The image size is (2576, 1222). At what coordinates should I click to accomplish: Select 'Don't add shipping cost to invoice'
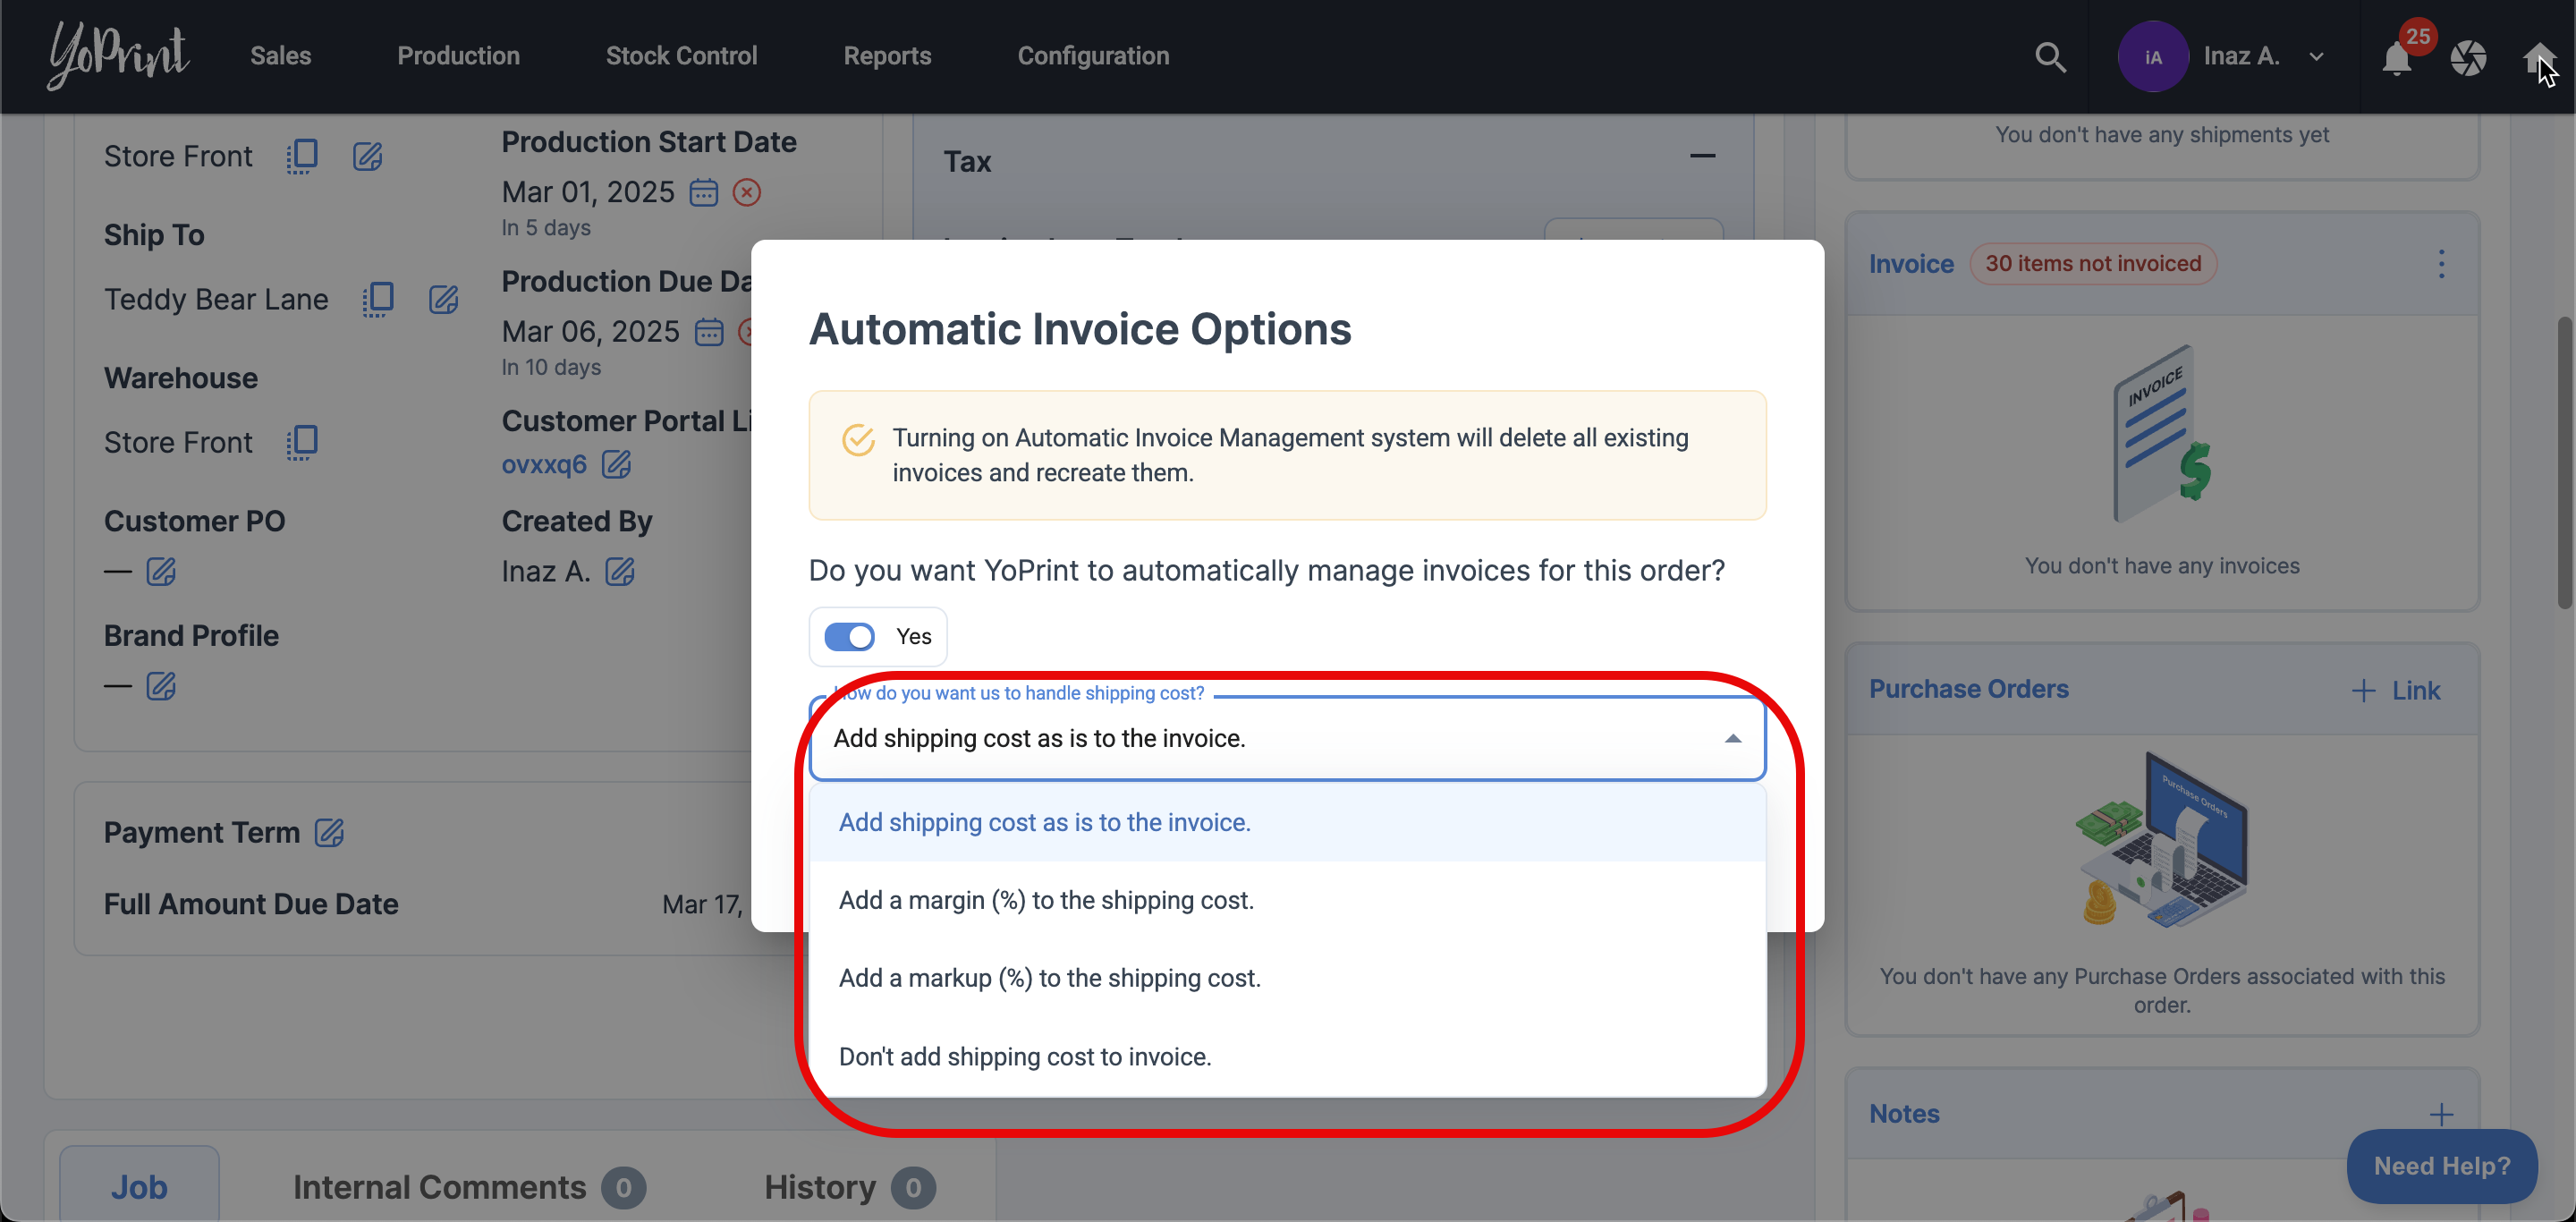(x=1287, y=1057)
